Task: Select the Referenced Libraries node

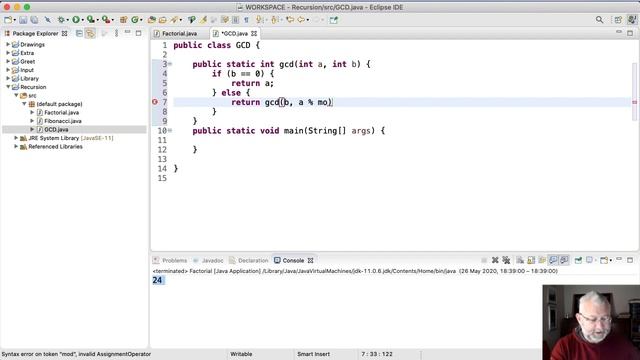Action: point(55,147)
